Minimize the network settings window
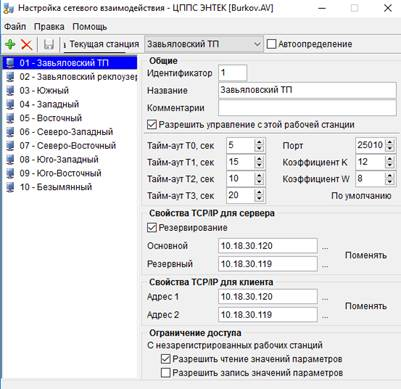Image resolution: width=401 pixels, height=389 pixels. [322, 8]
